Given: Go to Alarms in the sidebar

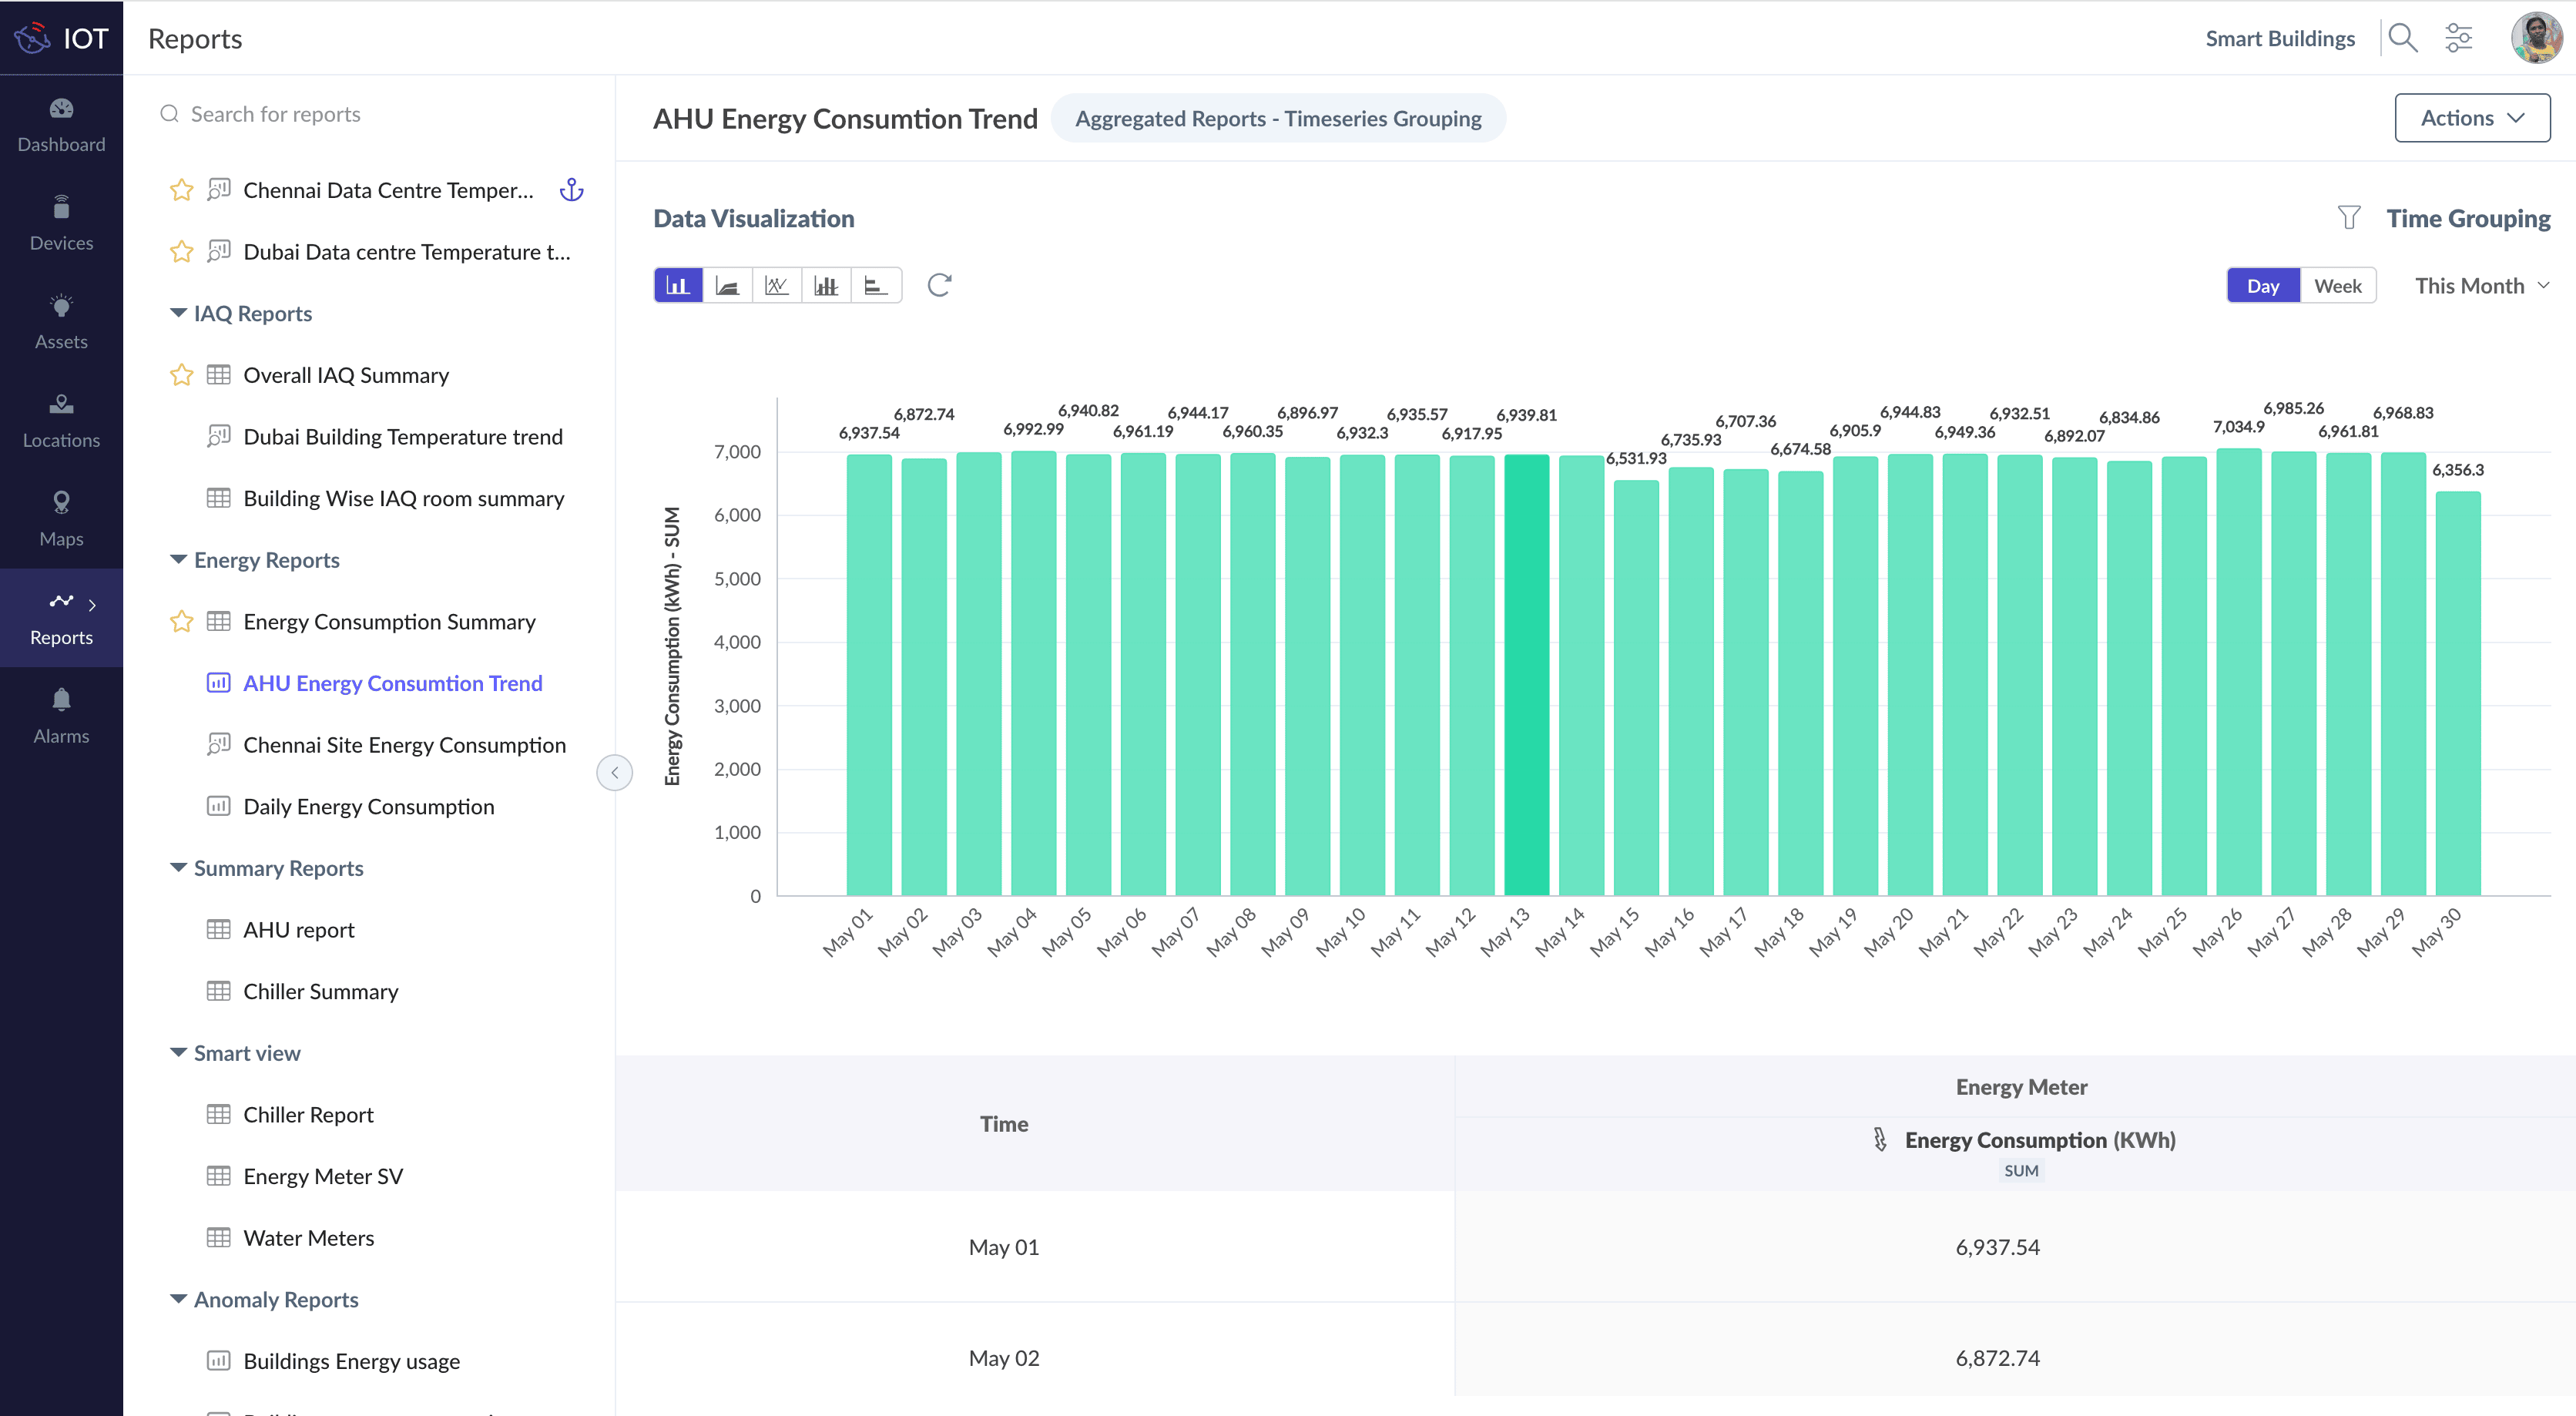Looking at the screenshot, I should [61, 715].
